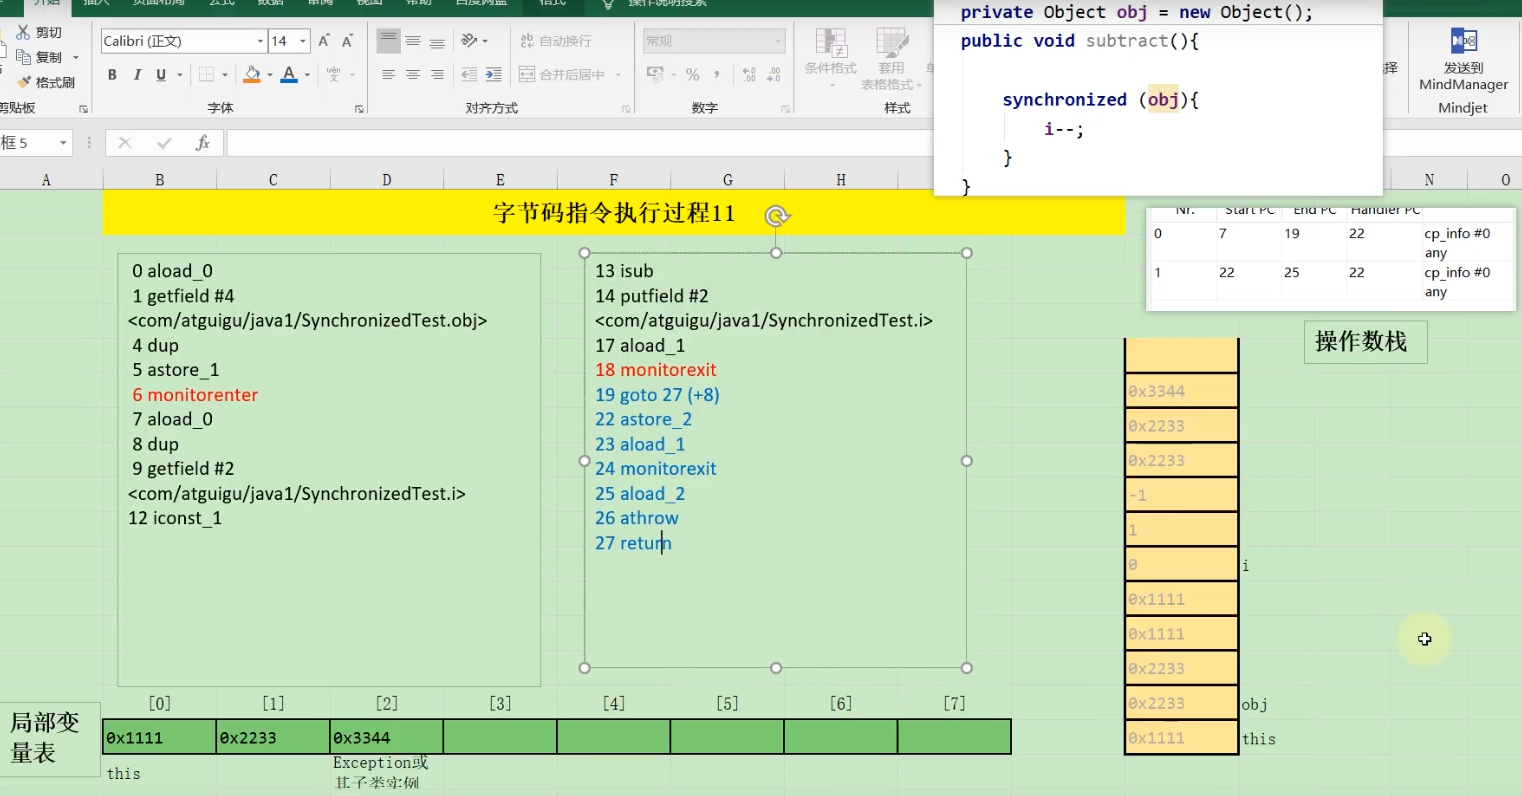This screenshot has width=1522, height=796.
Task: Apply comma thousands separator style
Action: (x=718, y=75)
